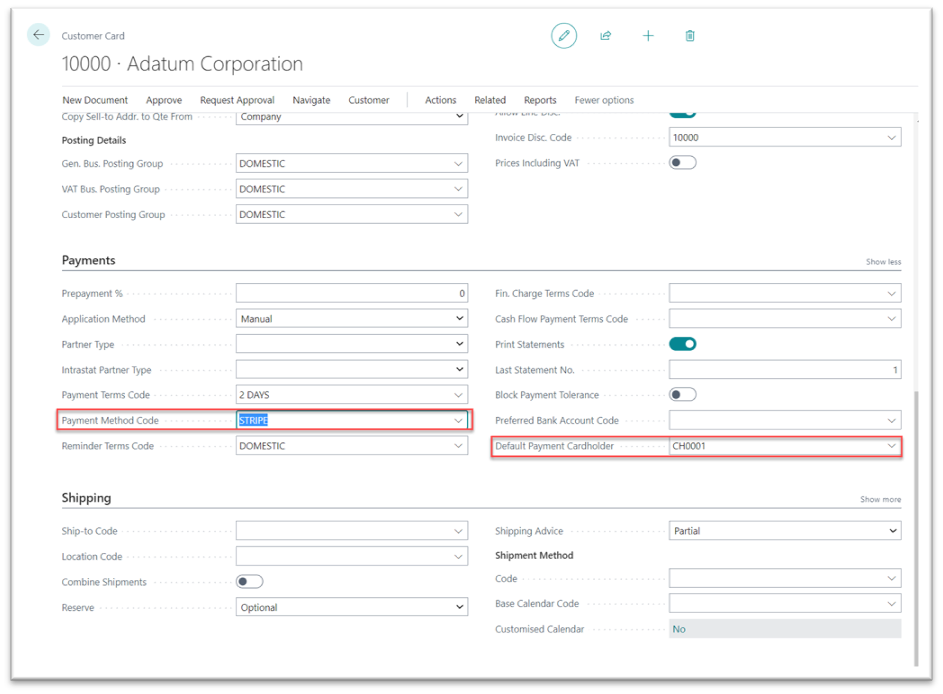Open the Application Method dropdown

point(459,319)
